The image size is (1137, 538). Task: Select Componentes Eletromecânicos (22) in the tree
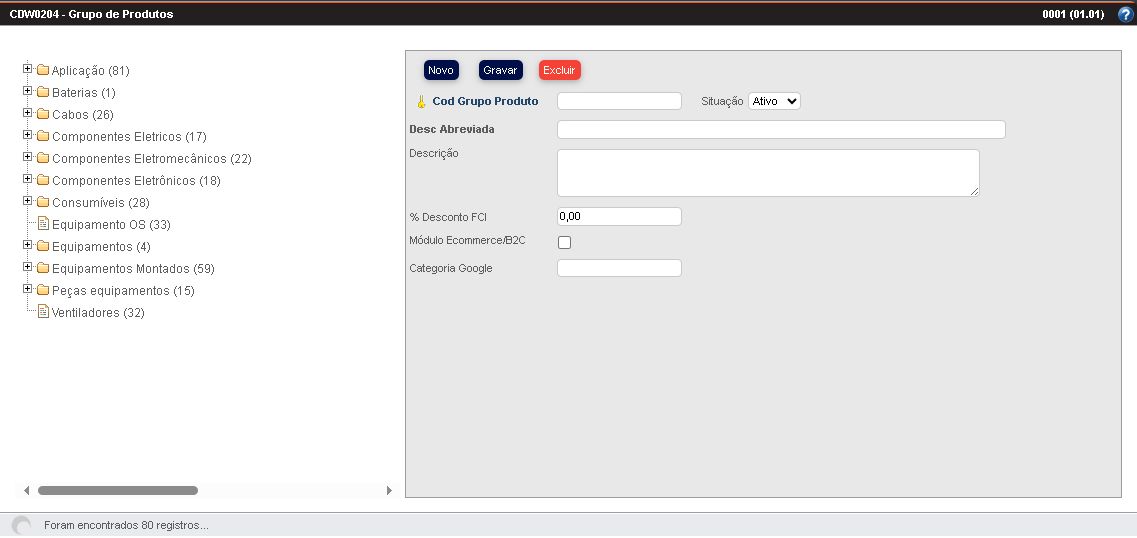(x=151, y=159)
